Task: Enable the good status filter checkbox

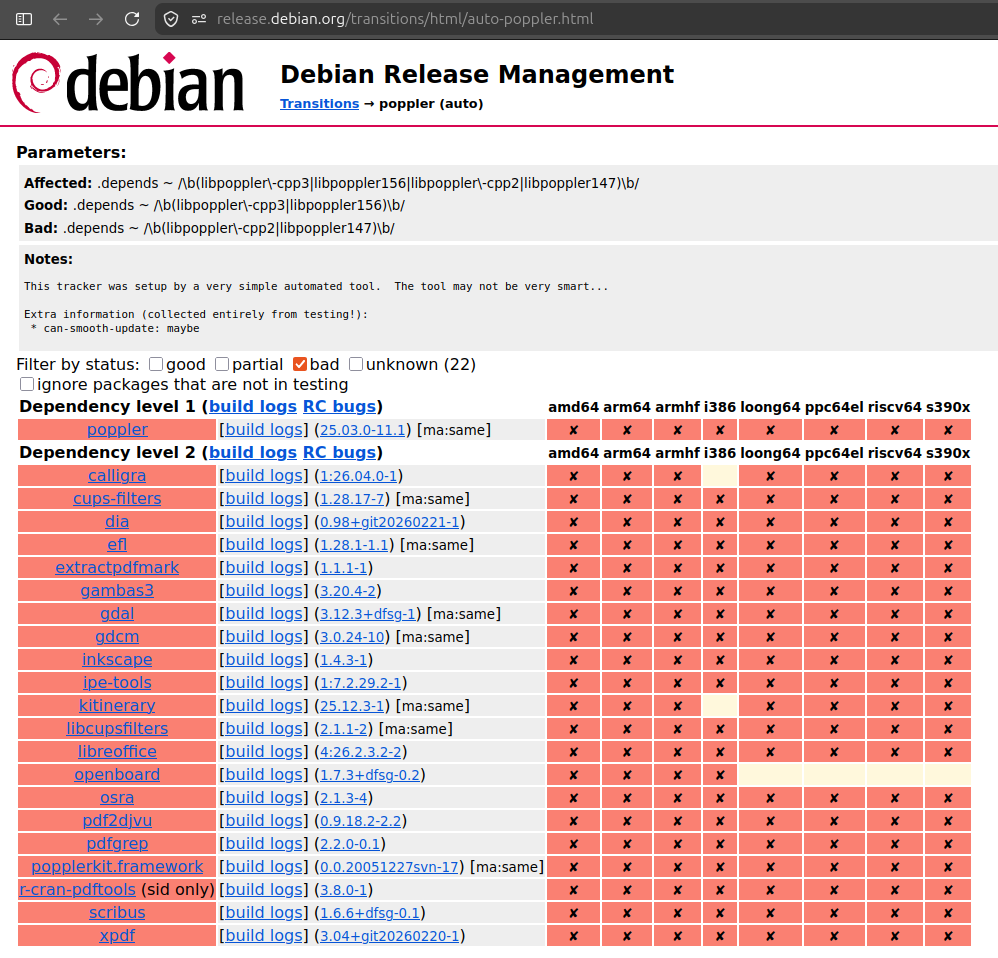Action: (156, 364)
